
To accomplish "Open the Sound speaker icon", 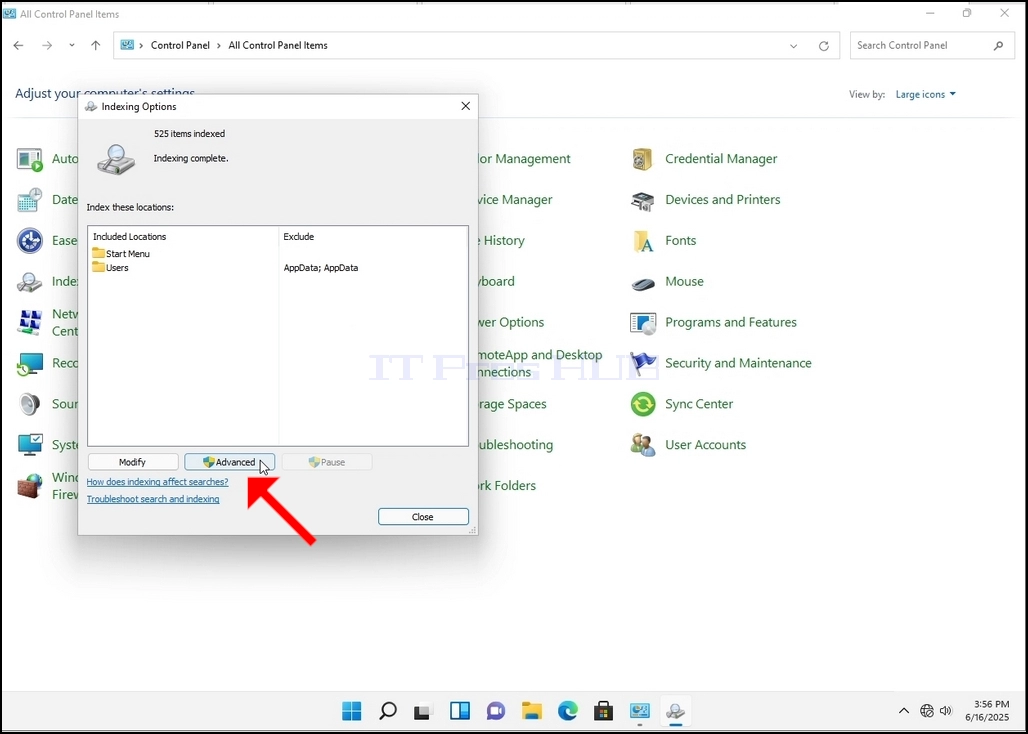I will (x=30, y=404).
